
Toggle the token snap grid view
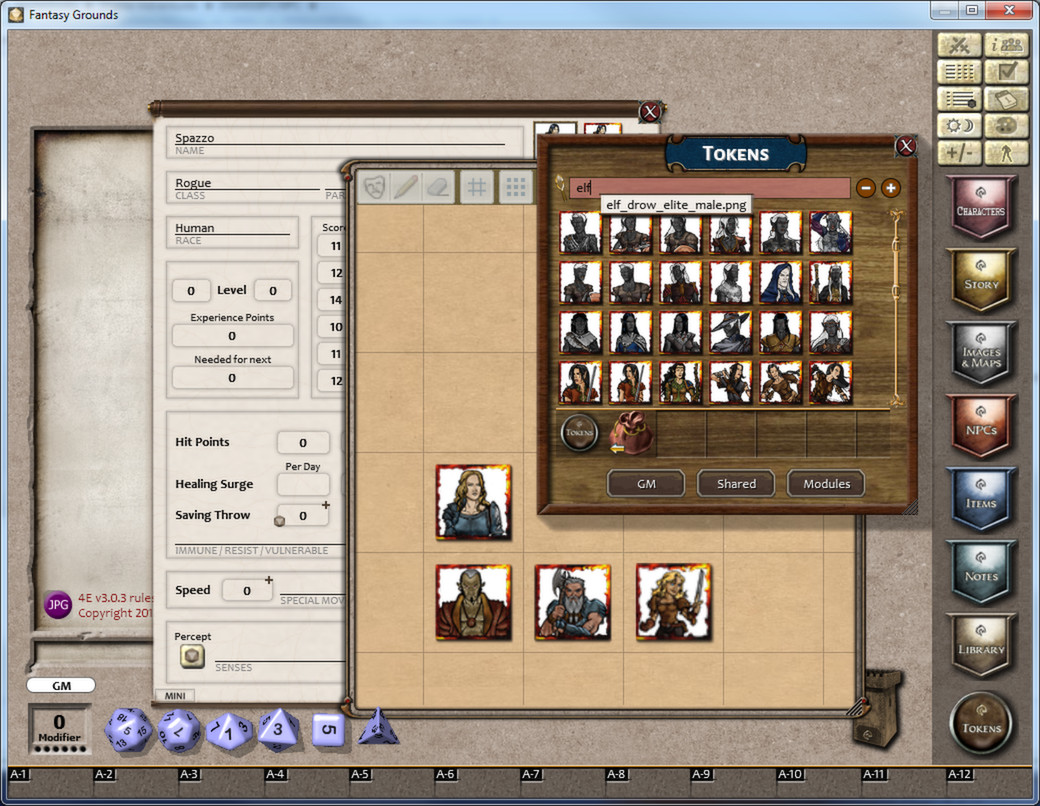(517, 186)
